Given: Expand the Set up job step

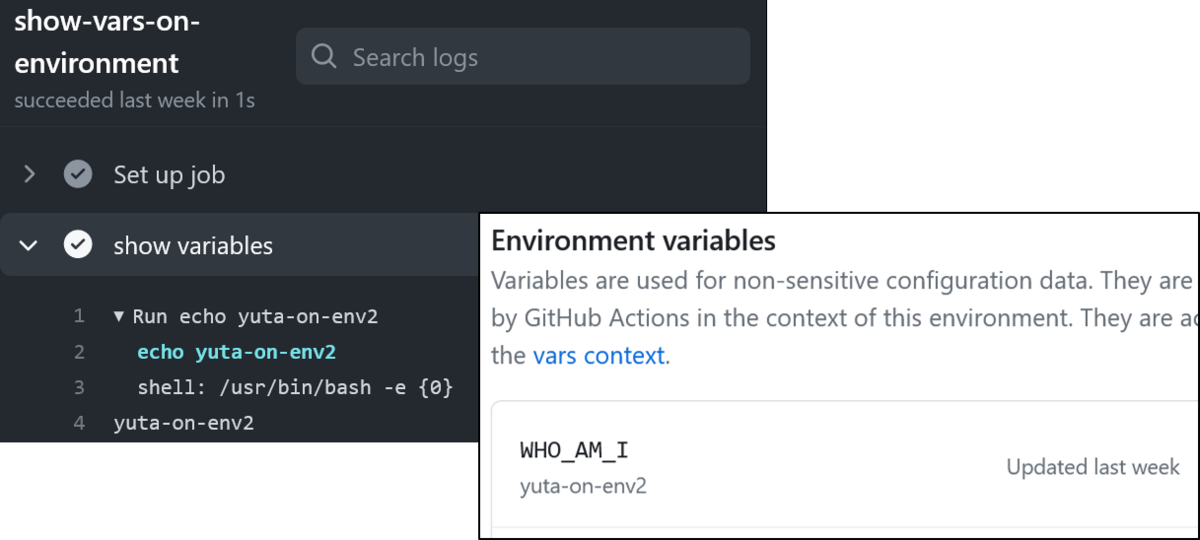Looking at the screenshot, I should [x=29, y=175].
